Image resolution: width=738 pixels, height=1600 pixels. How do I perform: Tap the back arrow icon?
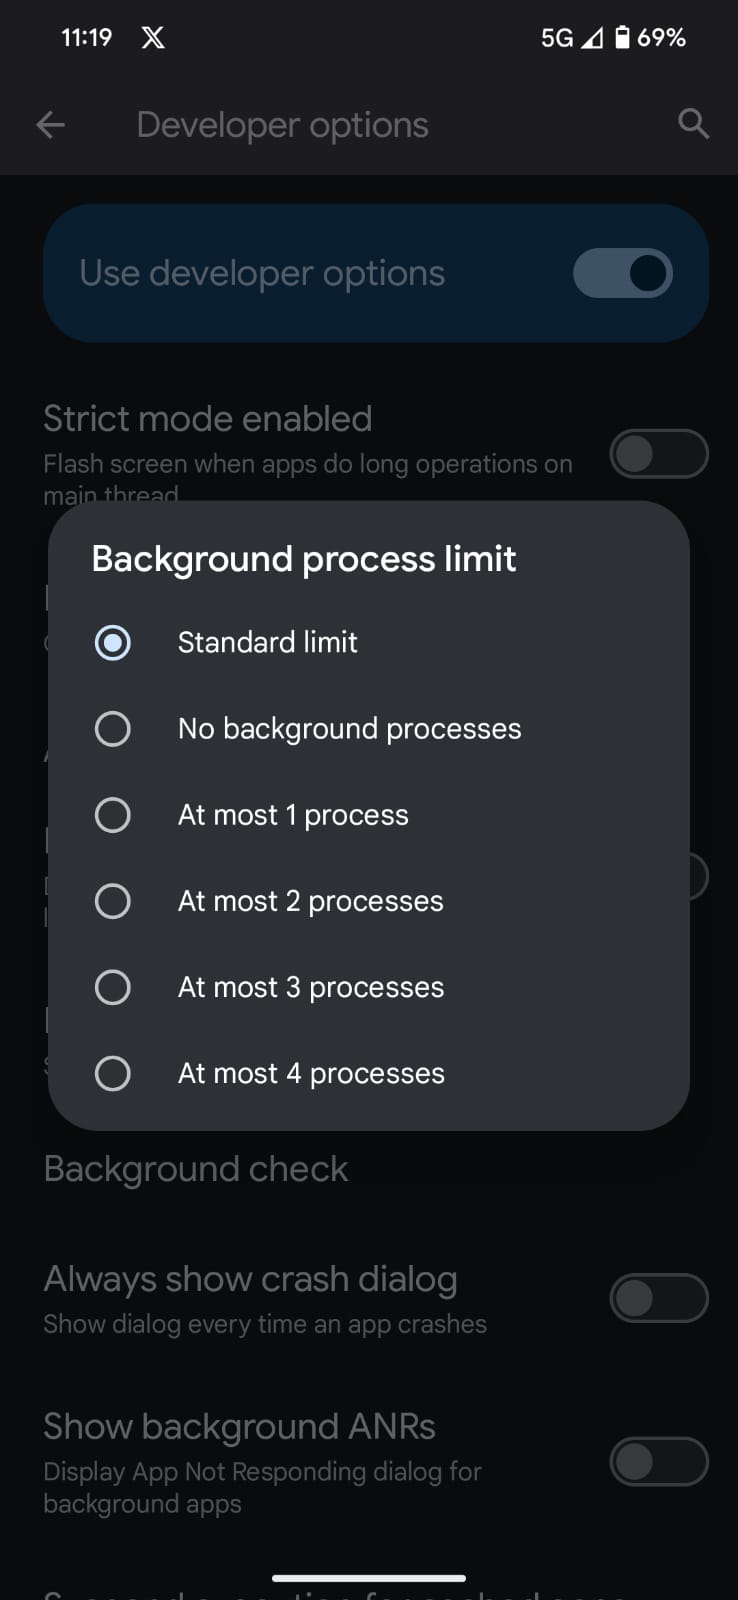[50, 125]
